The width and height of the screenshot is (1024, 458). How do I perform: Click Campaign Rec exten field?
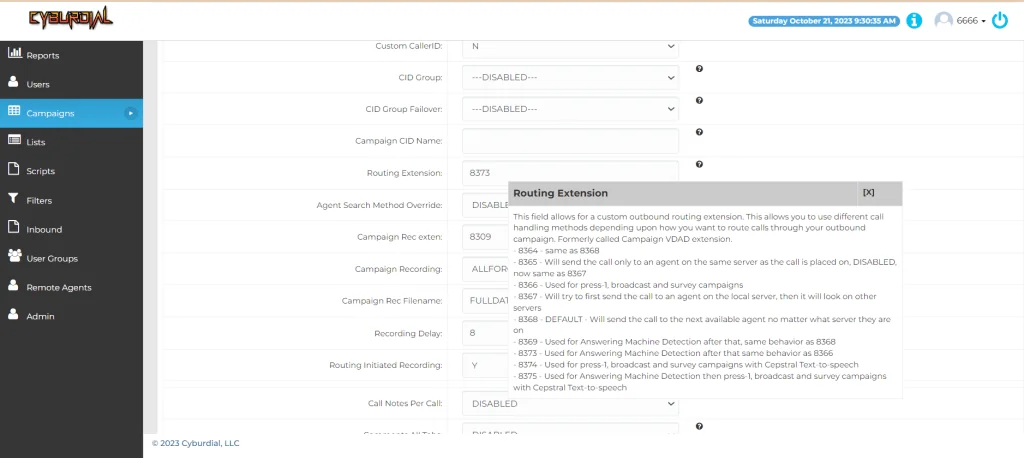coord(485,237)
